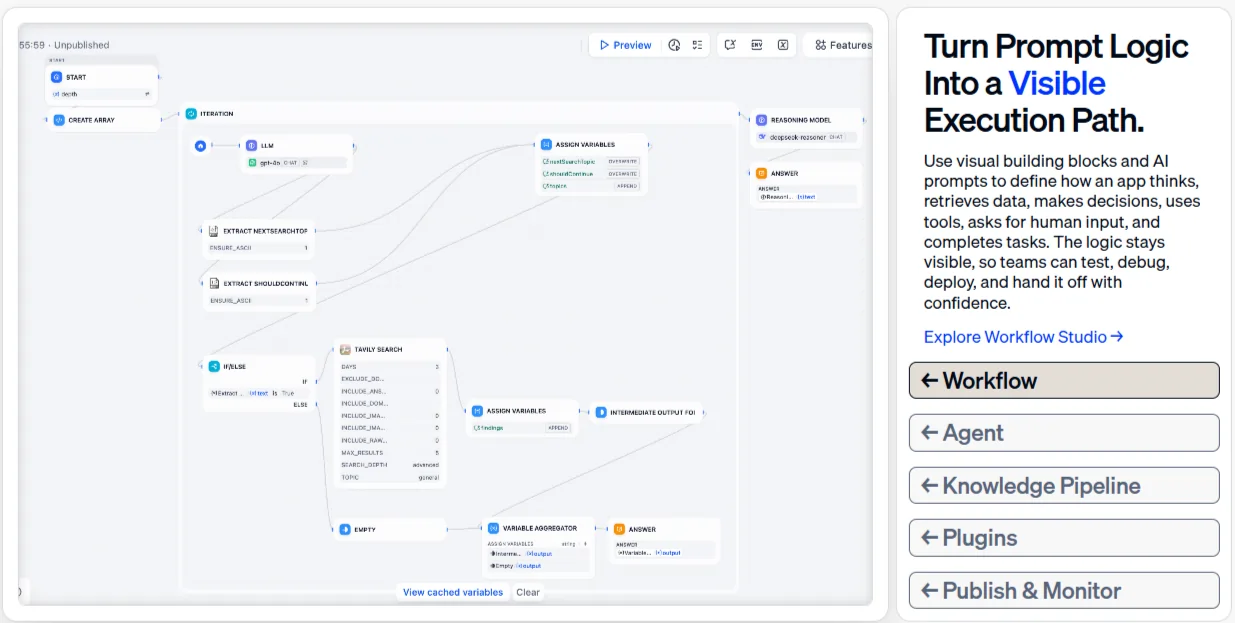This screenshot has width=1235, height=623.
Task: Select the Plugins tab
Action: (x=1064, y=538)
